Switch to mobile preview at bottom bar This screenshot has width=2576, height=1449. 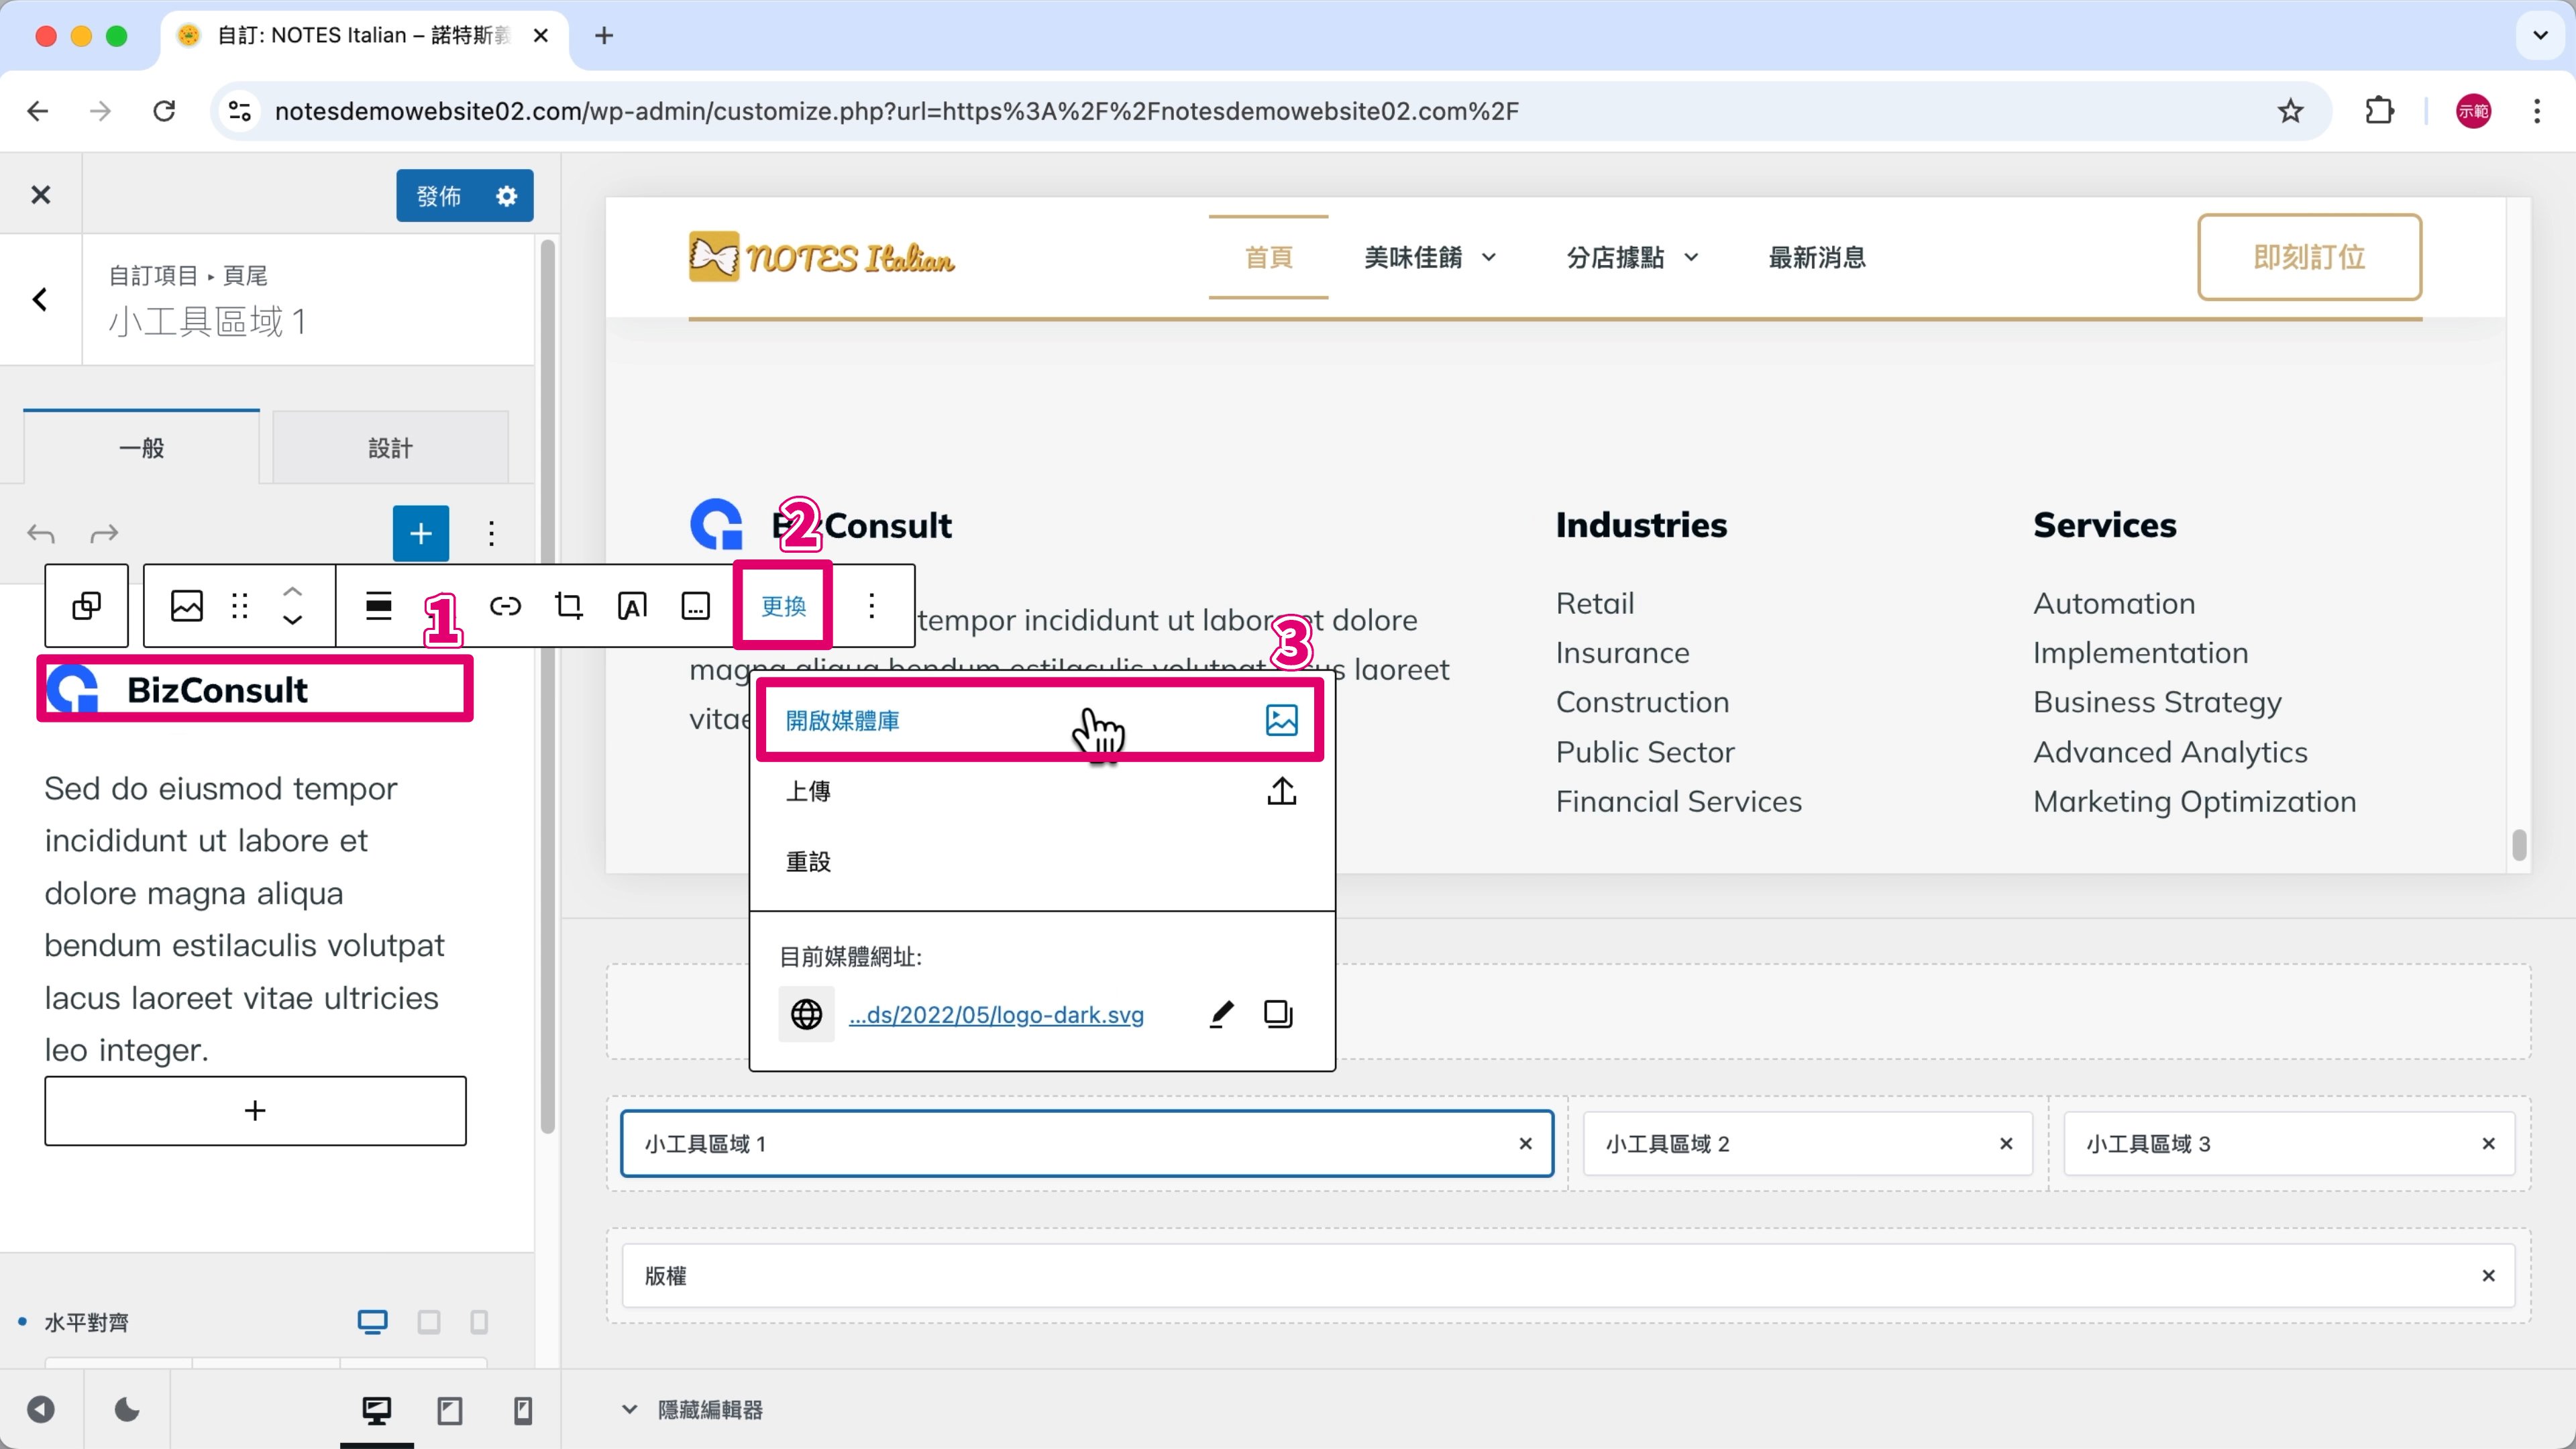[x=522, y=1410]
